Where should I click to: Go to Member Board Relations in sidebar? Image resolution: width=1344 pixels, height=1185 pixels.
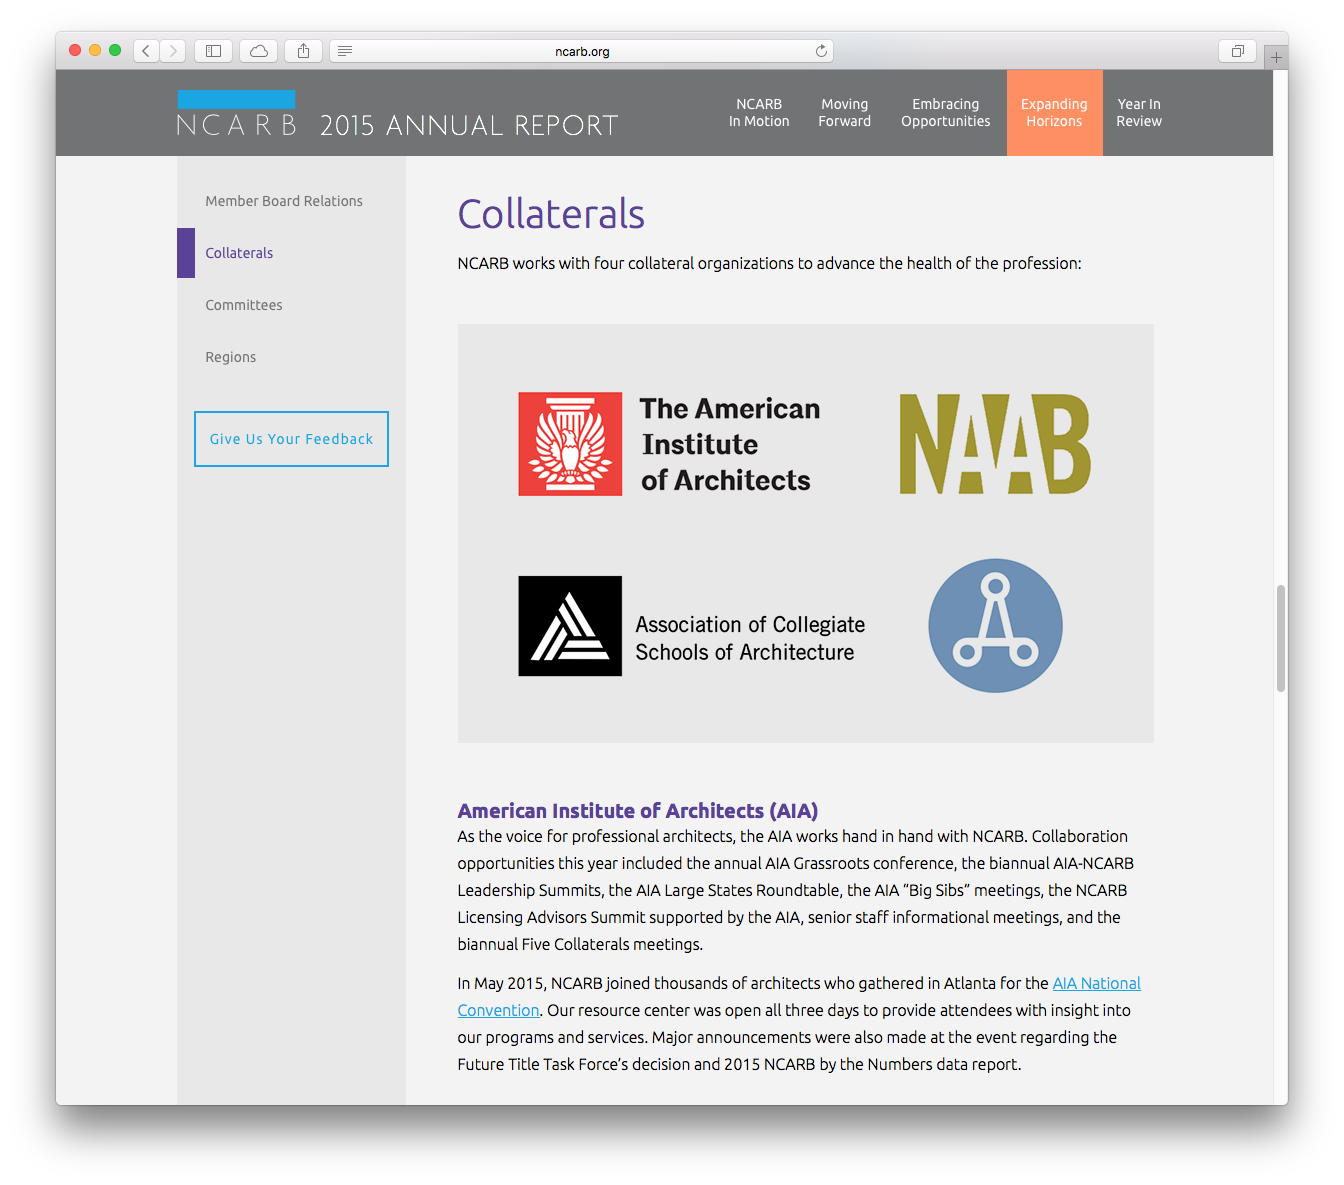[x=284, y=201]
